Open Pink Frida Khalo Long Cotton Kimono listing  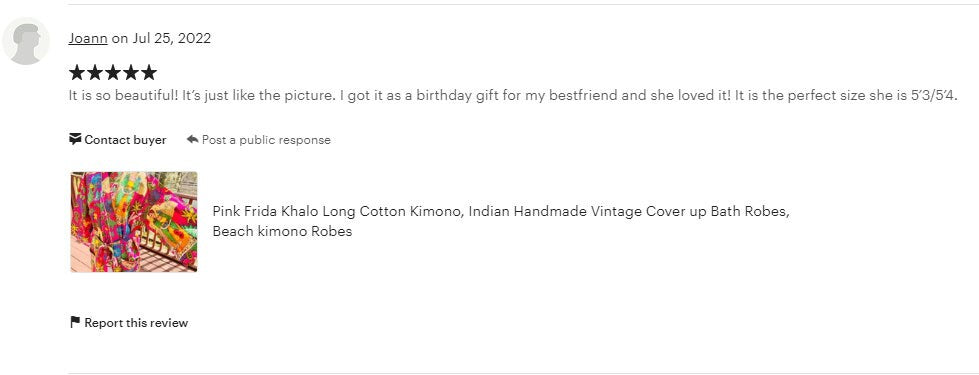coord(501,211)
